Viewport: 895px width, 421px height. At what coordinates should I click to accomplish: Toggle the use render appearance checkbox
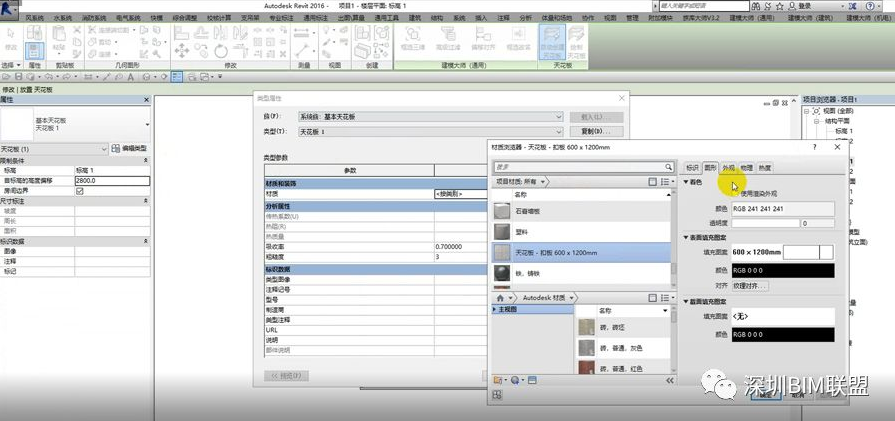tap(736, 194)
